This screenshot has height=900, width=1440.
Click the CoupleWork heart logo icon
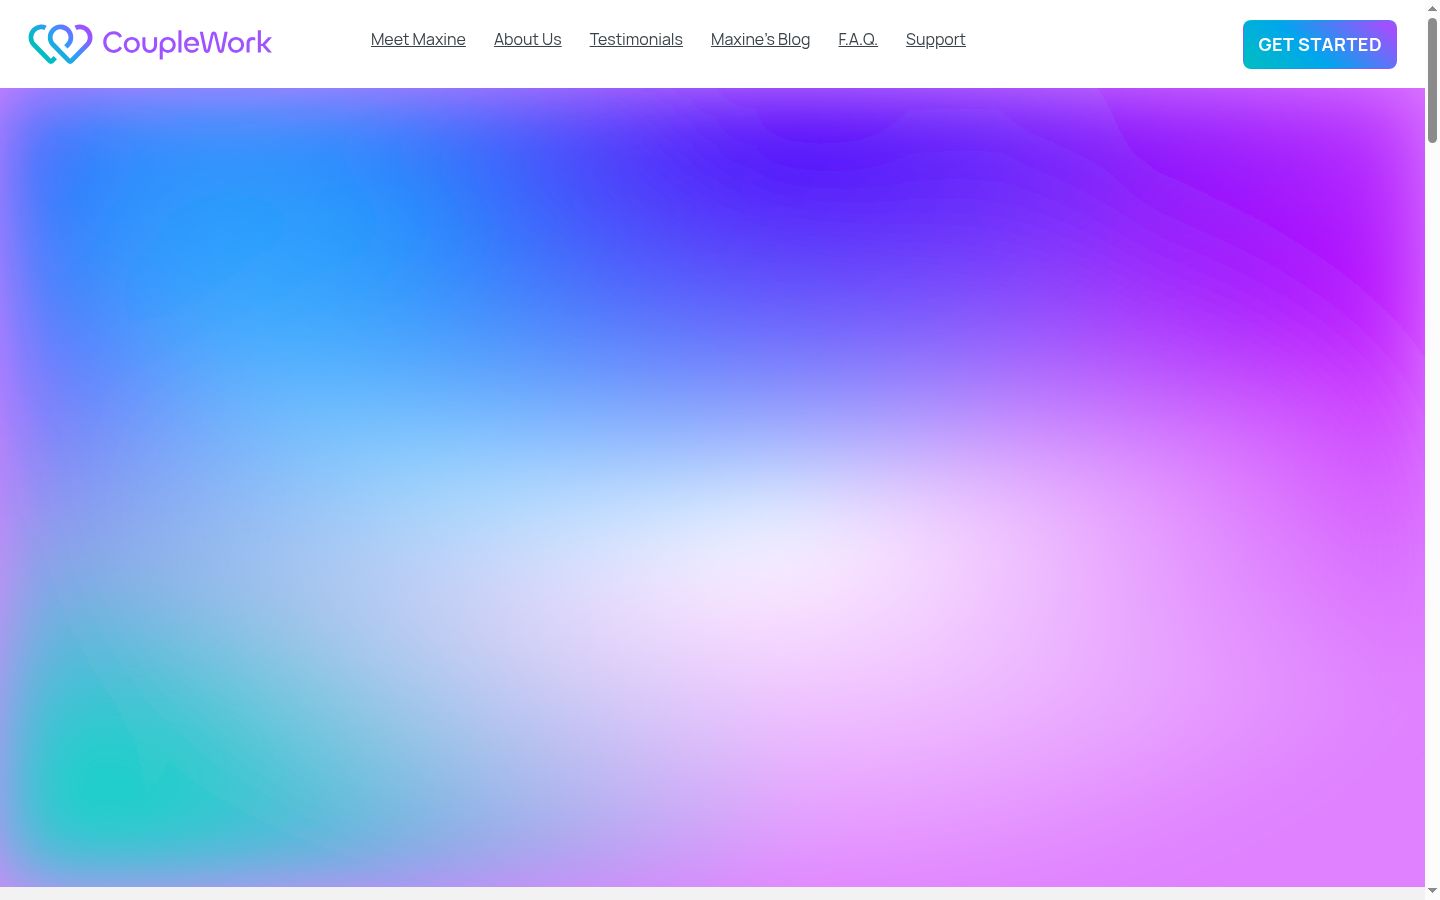(x=60, y=44)
